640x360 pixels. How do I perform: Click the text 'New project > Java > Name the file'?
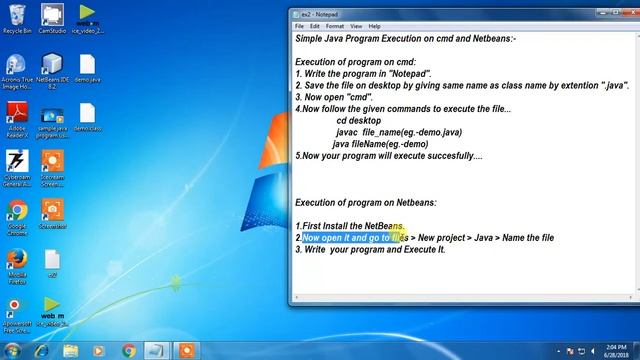click(486, 238)
